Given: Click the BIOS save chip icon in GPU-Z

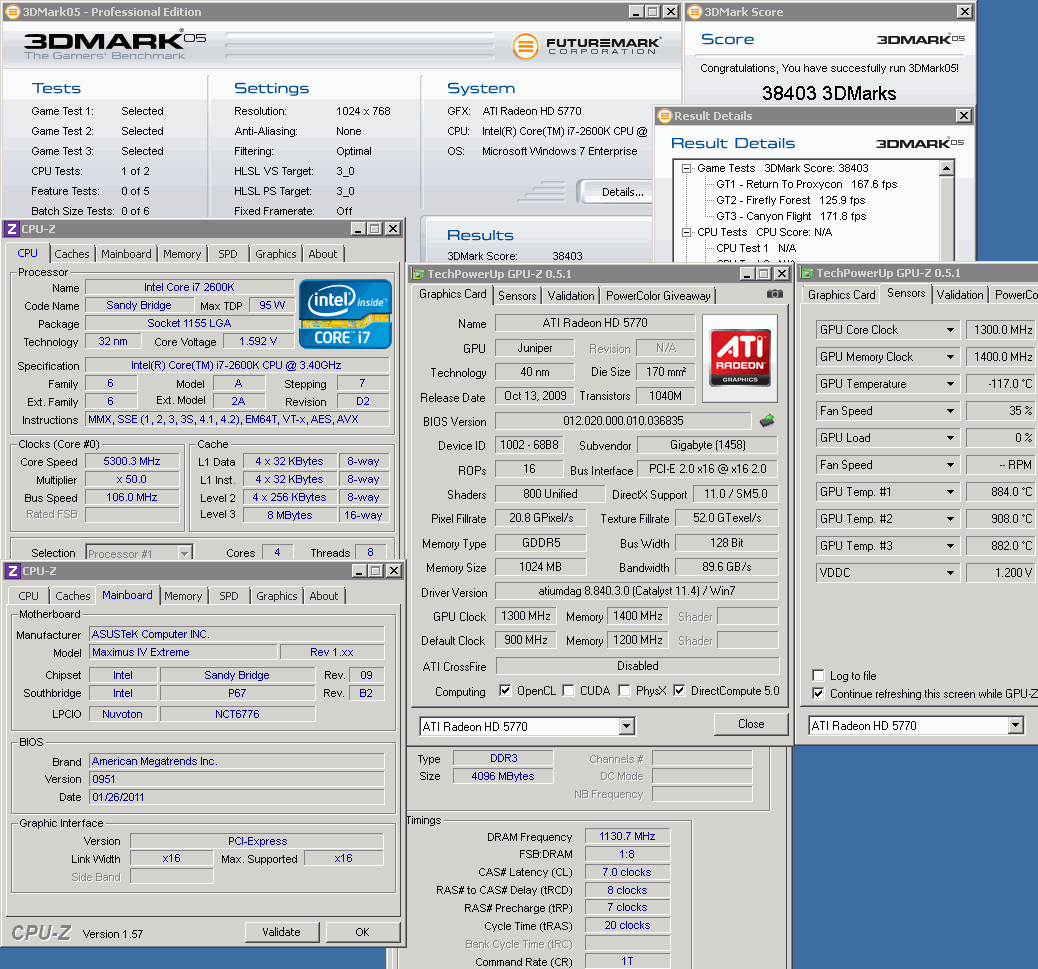Looking at the screenshot, I should pyautogui.click(x=767, y=420).
